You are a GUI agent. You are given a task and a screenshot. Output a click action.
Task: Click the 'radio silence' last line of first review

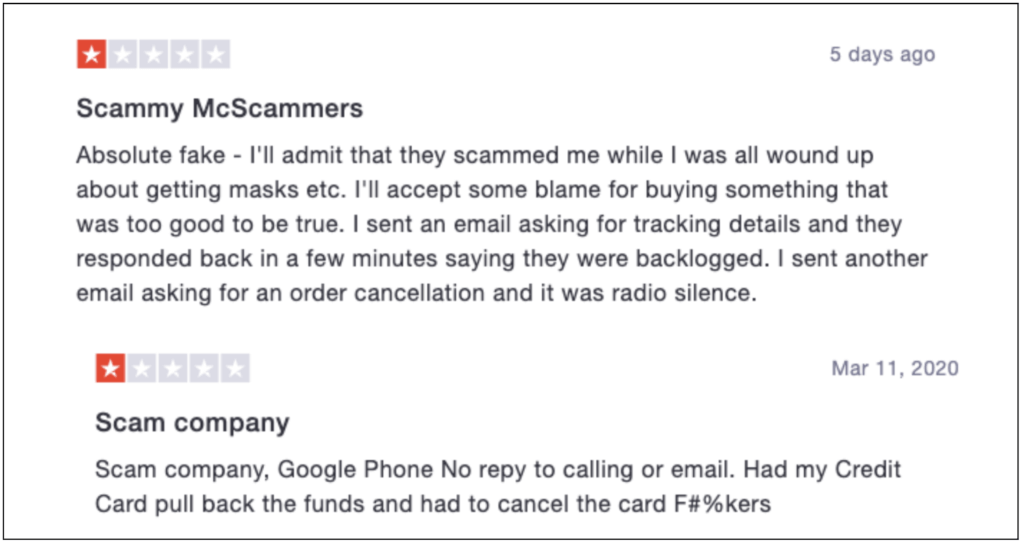[417, 293]
